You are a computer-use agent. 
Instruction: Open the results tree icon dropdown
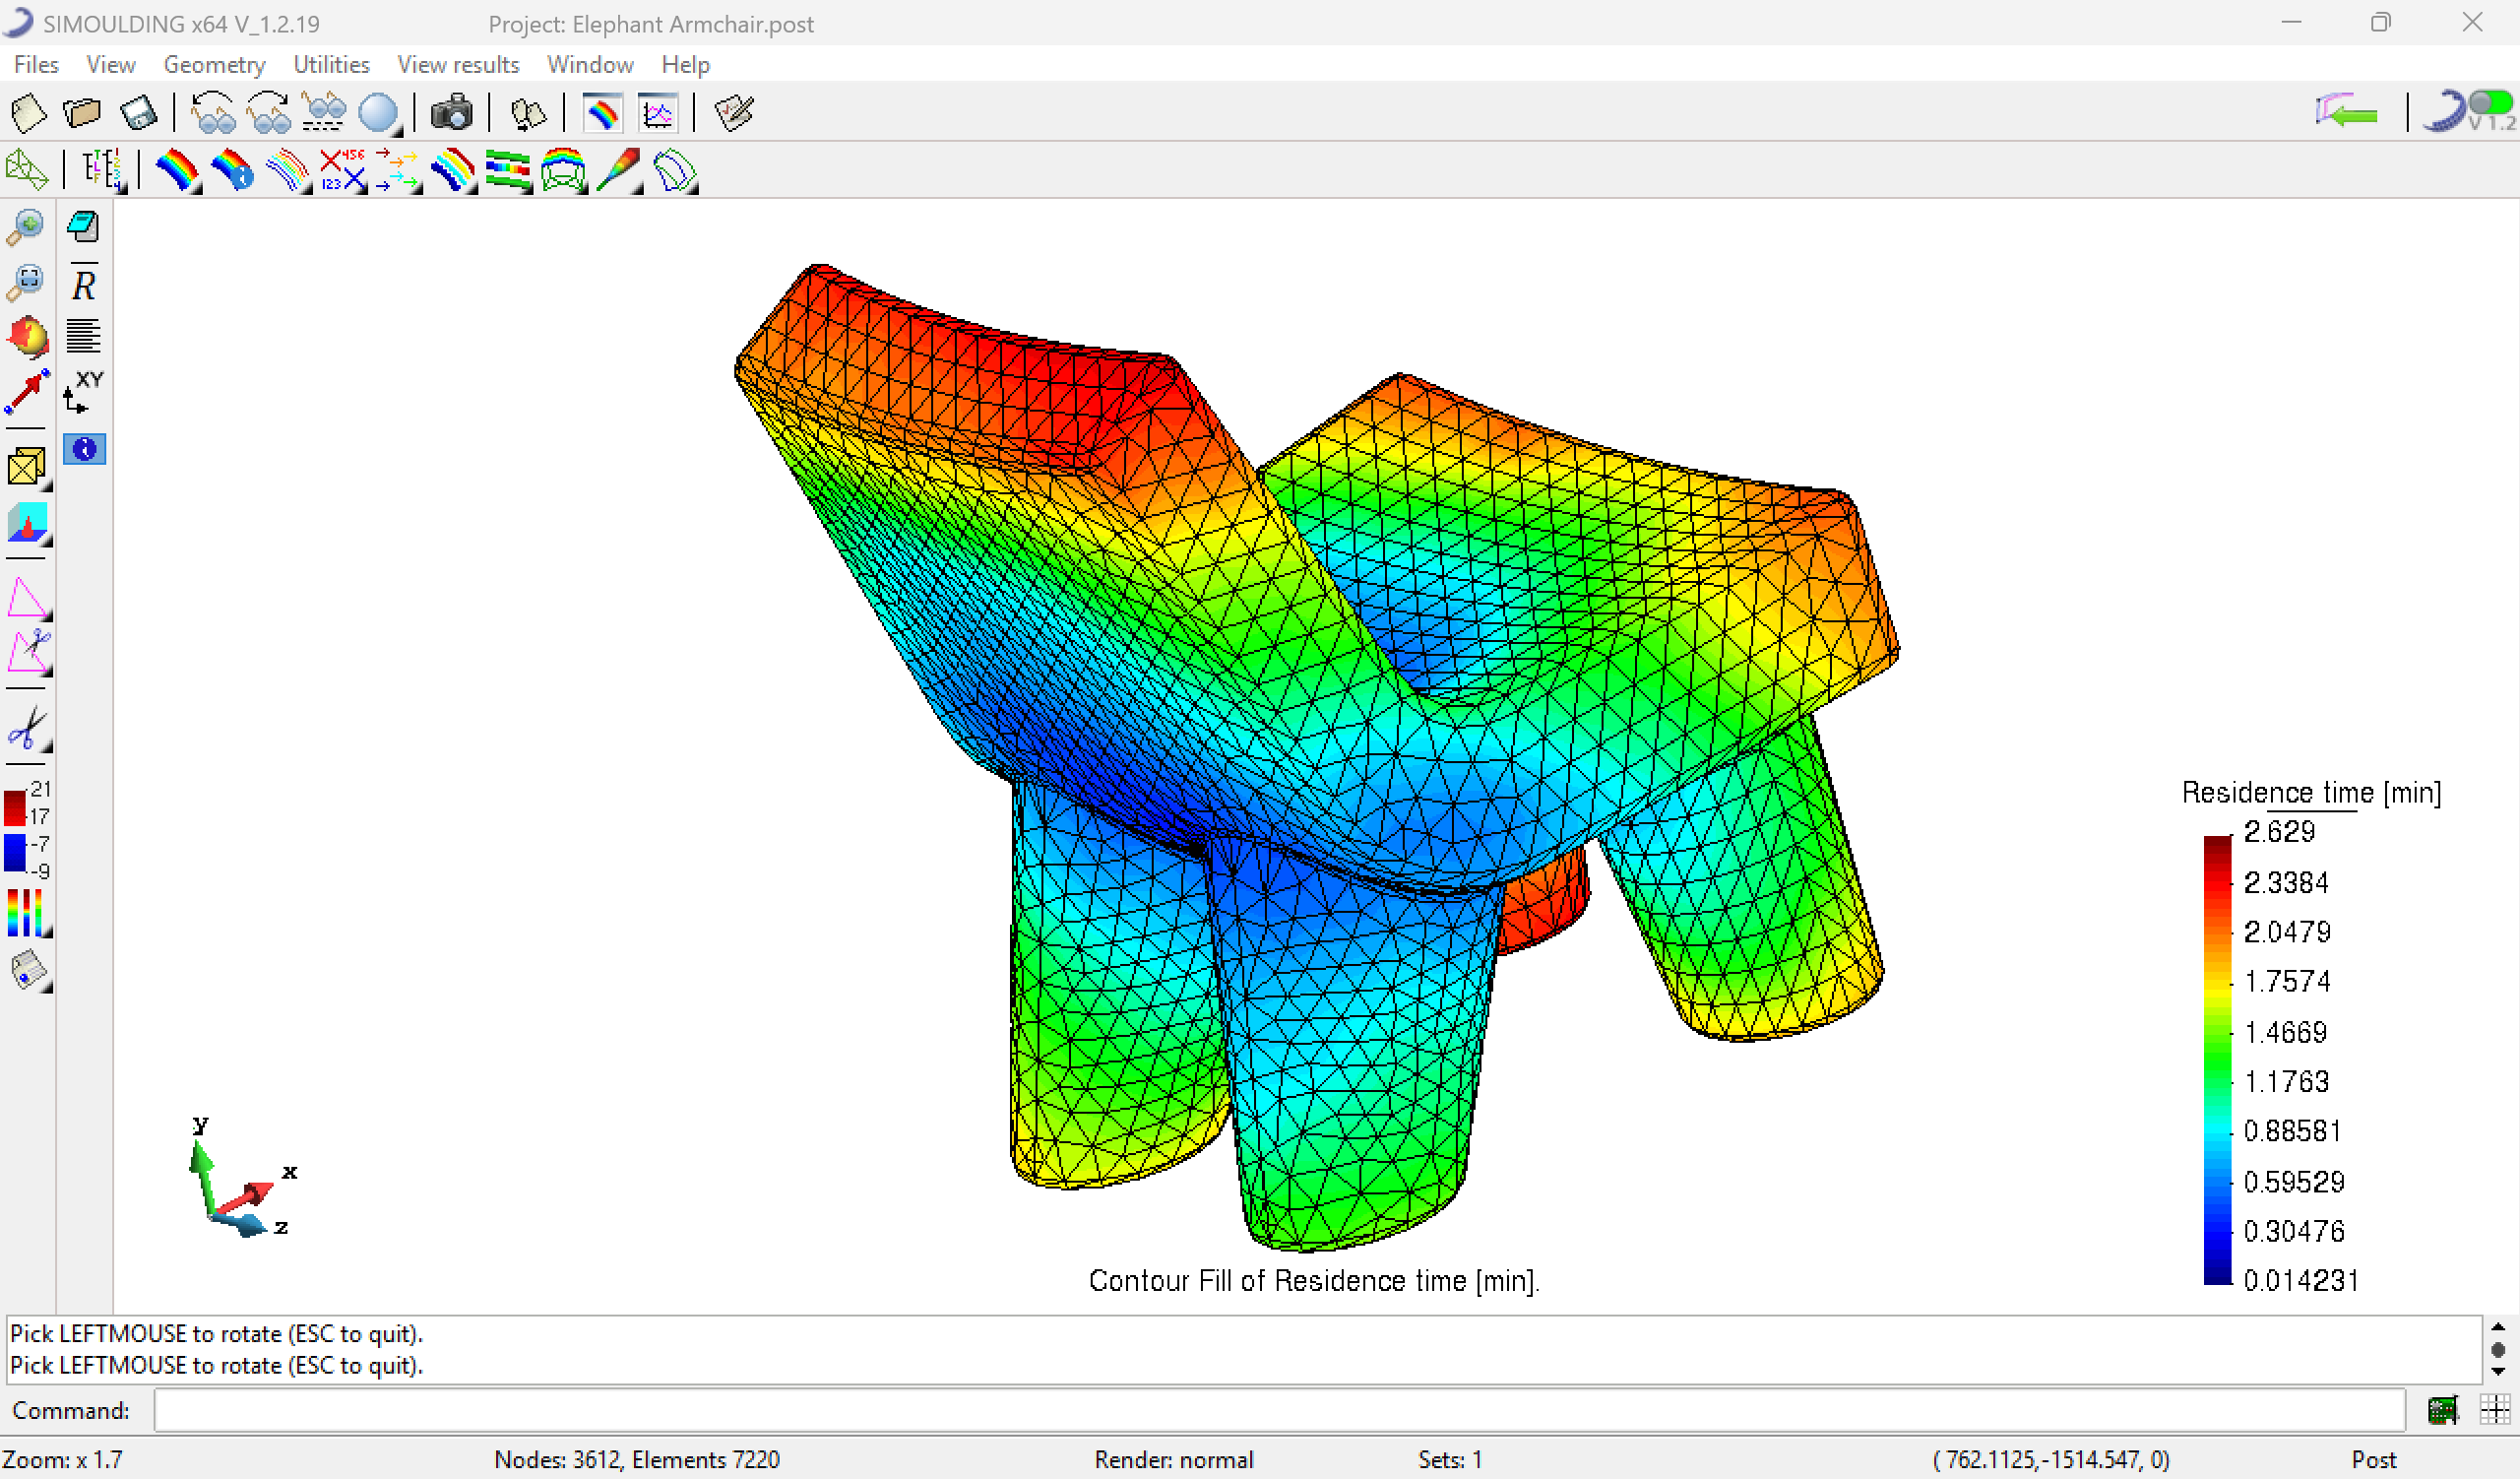coord(103,170)
